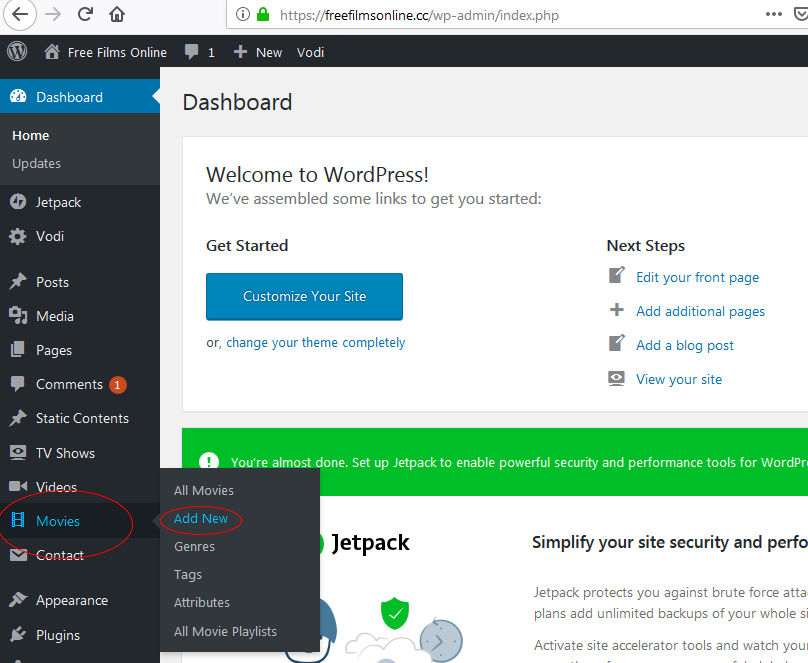Click the browser Forward arrow button
The width and height of the screenshot is (808, 663).
click(53, 14)
